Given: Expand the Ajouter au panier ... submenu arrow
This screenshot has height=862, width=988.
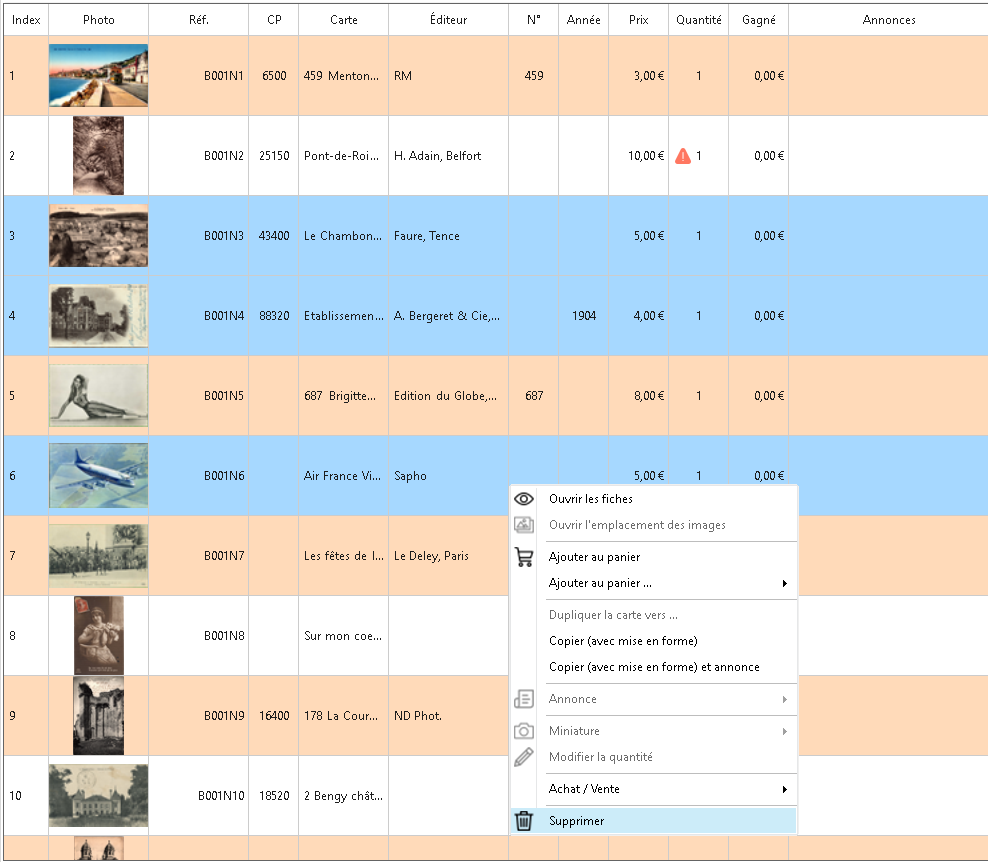Looking at the screenshot, I should click(x=784, y=583).
